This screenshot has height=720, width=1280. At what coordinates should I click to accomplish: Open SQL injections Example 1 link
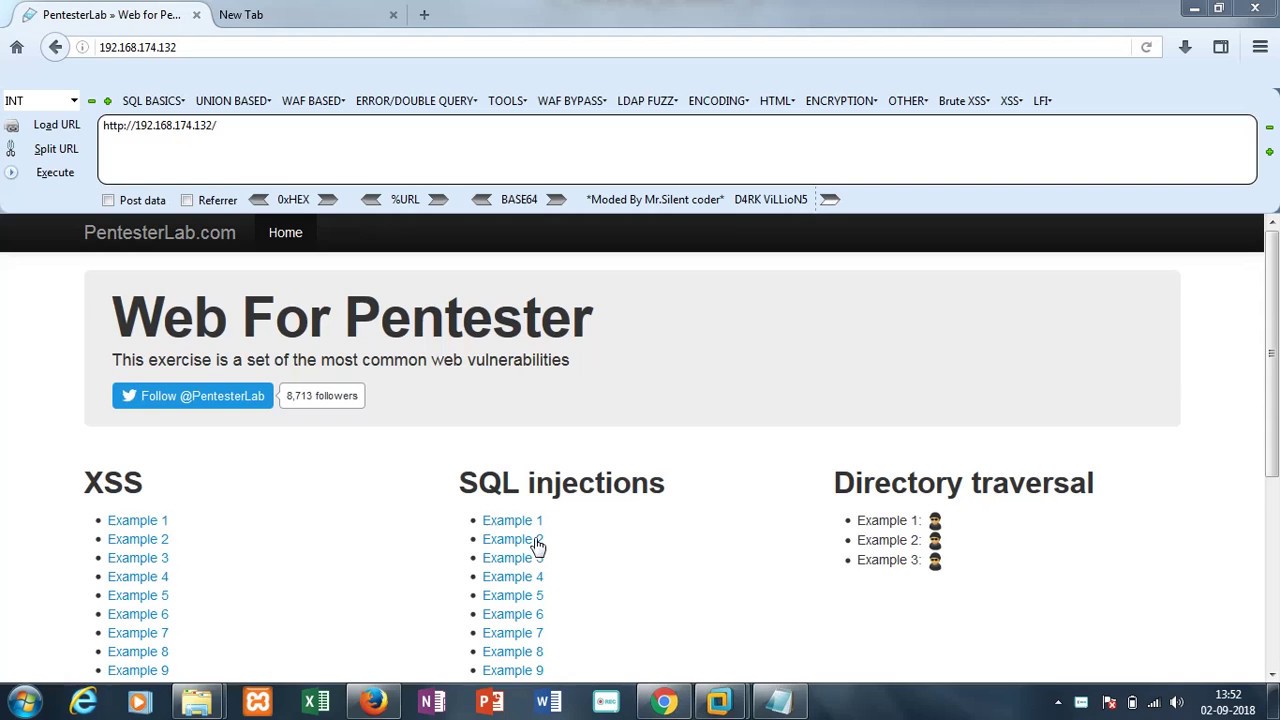tap(513, 521)
